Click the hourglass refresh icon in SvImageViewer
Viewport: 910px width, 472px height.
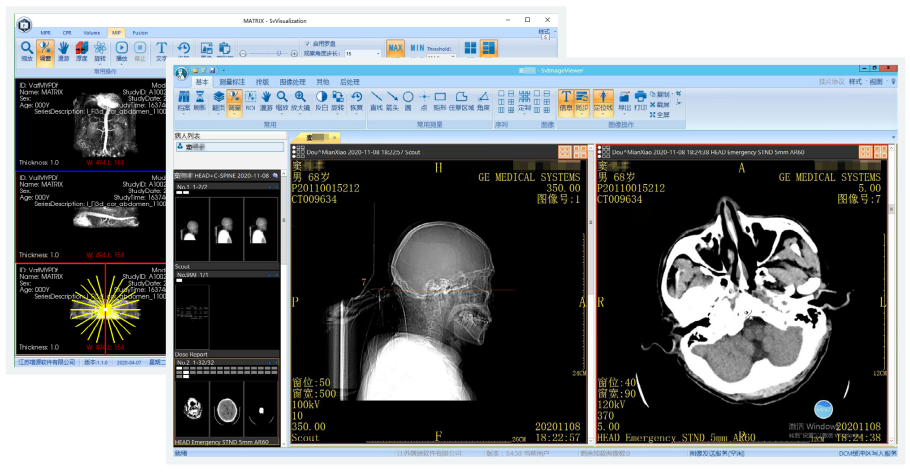click(200, 100)
